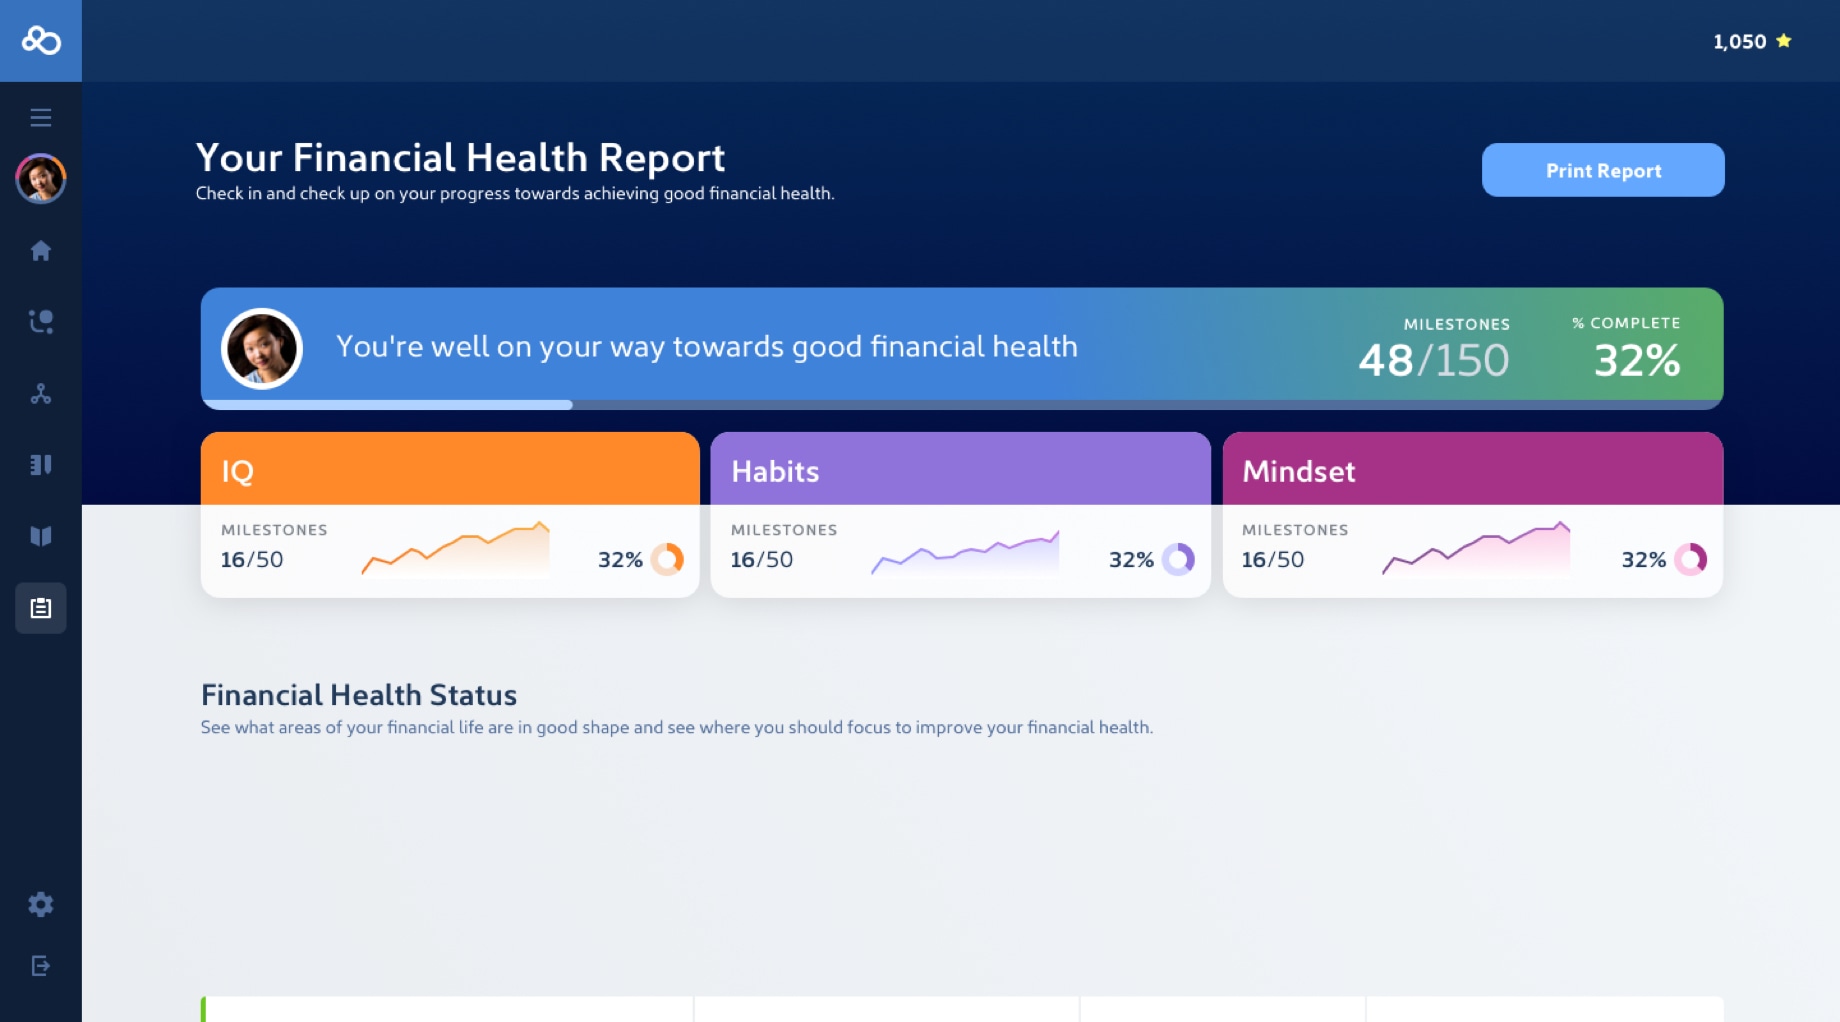Expand the Habits milestones card
The image size is (1840, 1022).
click(x=960, y=513)
